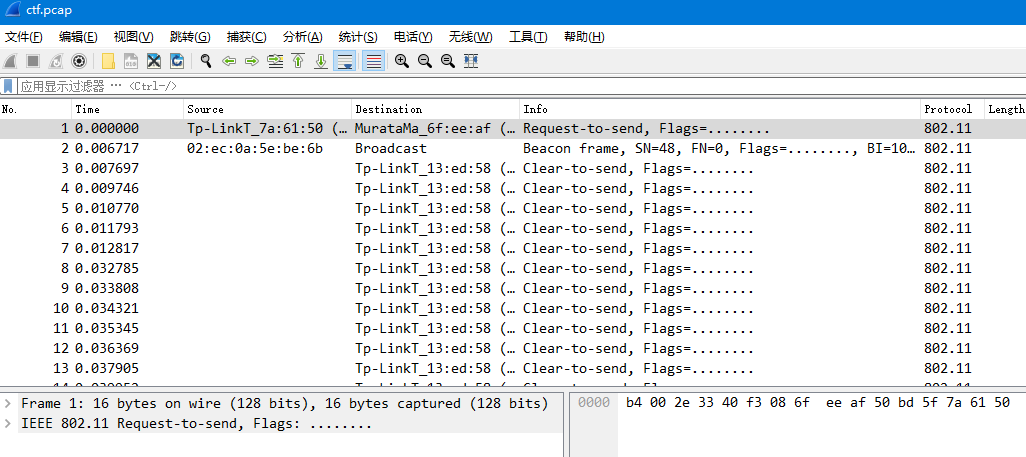Screen dimensions: 1026x457
Task: Zoom out packet text
Action: [425, 61]
